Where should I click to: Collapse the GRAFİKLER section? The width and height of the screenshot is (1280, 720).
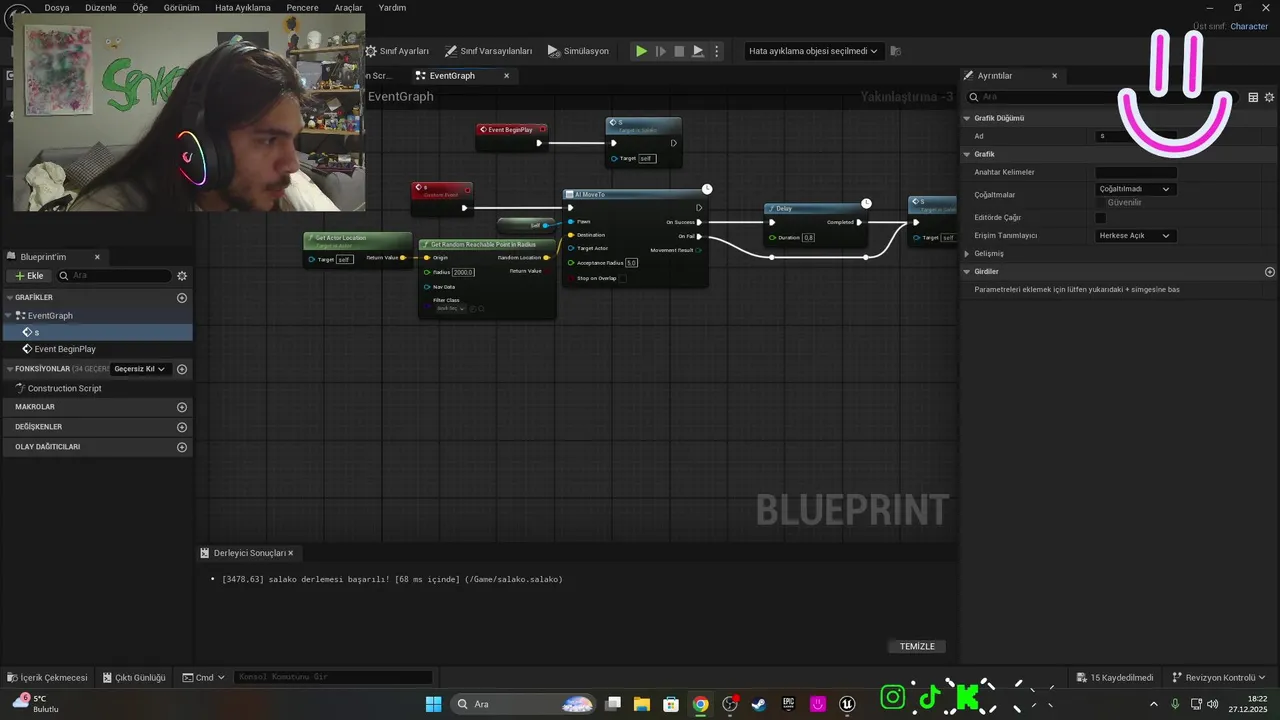pyautogui.click(x=9, y=297)
